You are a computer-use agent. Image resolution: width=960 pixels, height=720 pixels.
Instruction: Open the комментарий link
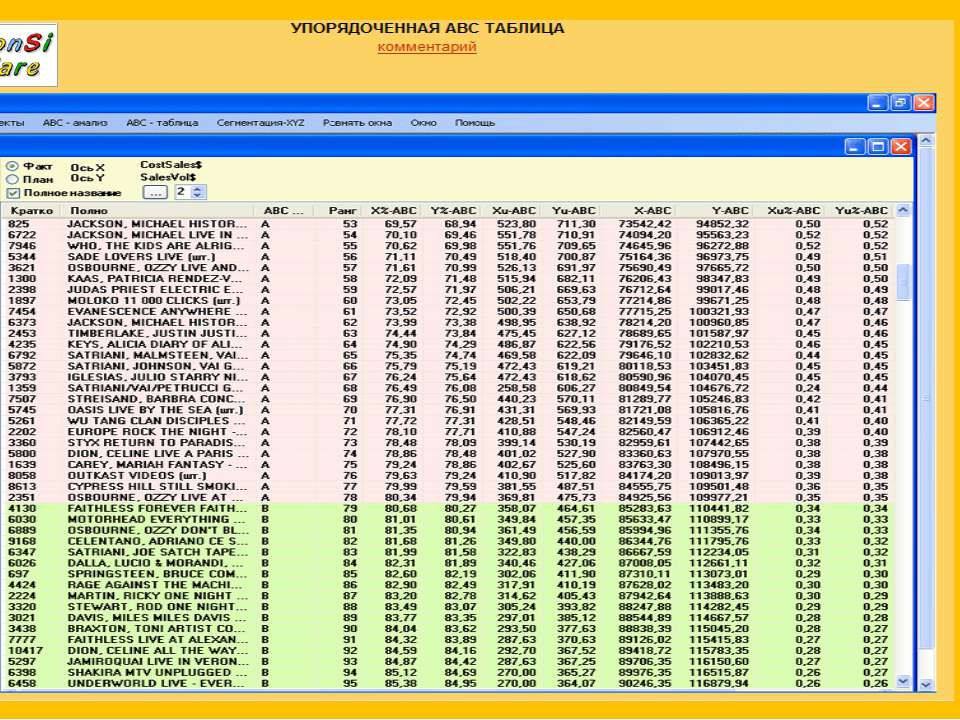pos(427,47)
